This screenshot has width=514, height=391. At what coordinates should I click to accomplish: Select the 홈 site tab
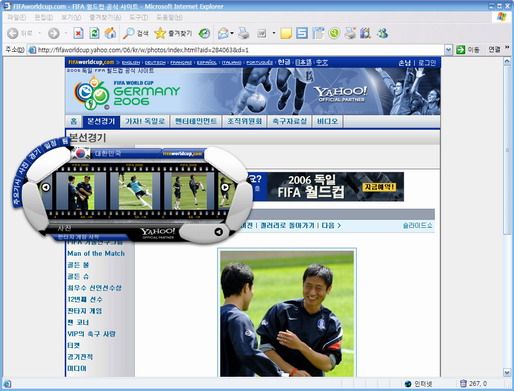pos(74,121)
